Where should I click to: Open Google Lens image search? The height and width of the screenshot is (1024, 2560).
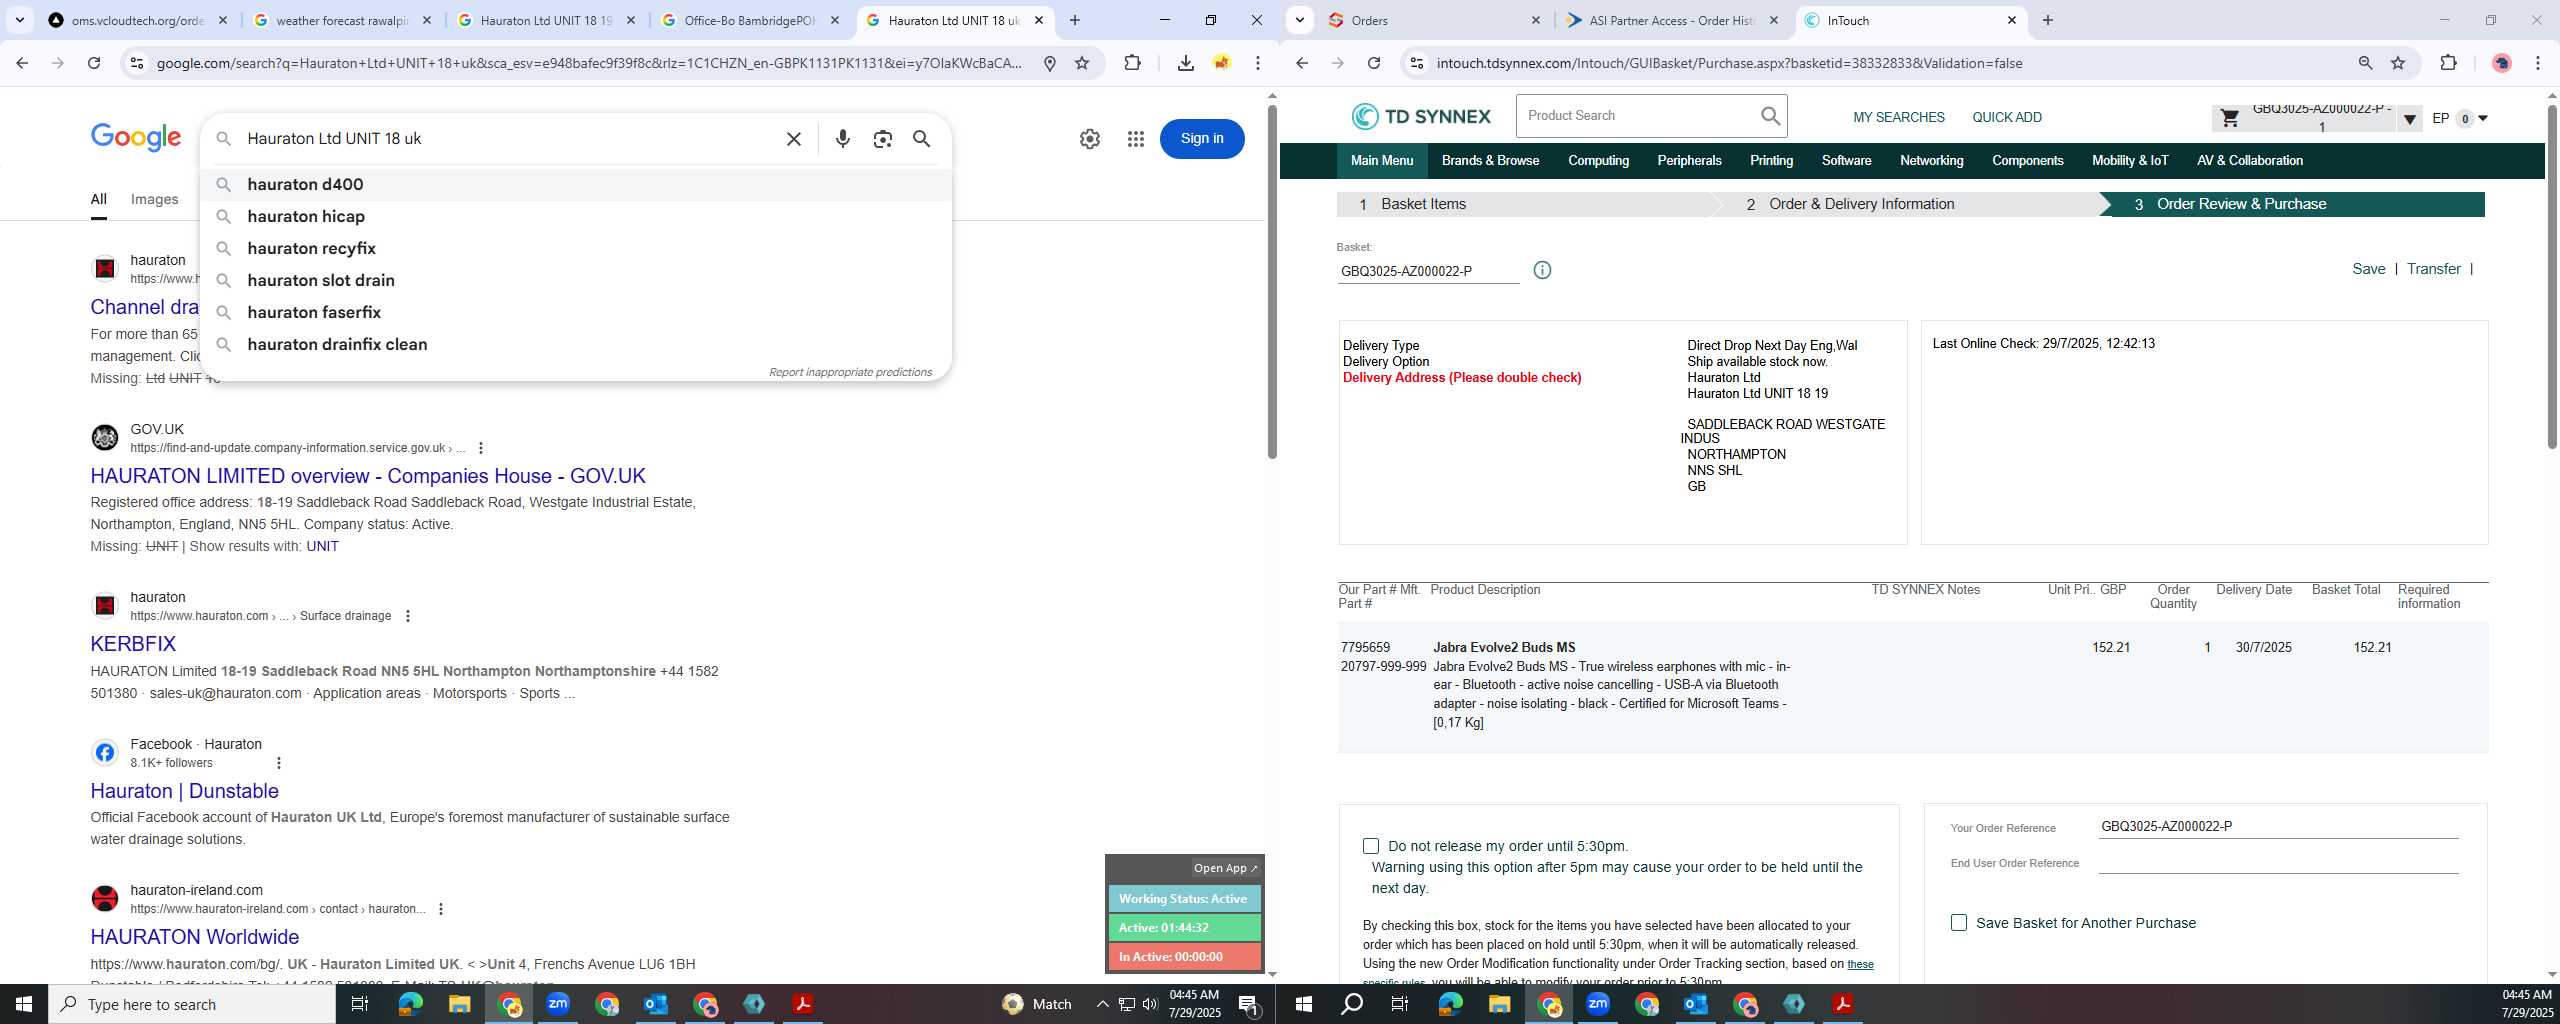tap(882, 139)
